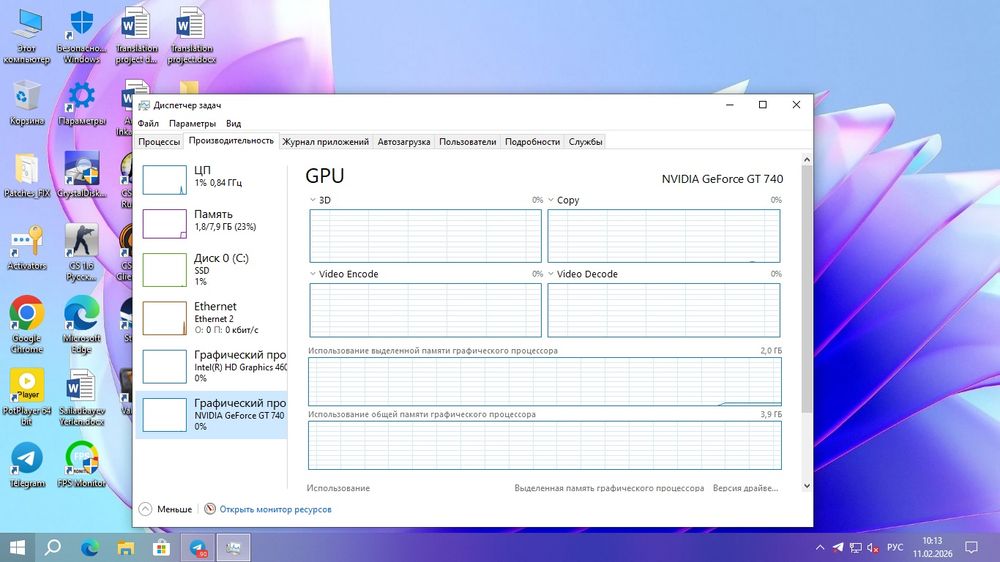This screenshot has height=562, width=1000.
Task: Switch to the Подробности tab
Action: 533,142
